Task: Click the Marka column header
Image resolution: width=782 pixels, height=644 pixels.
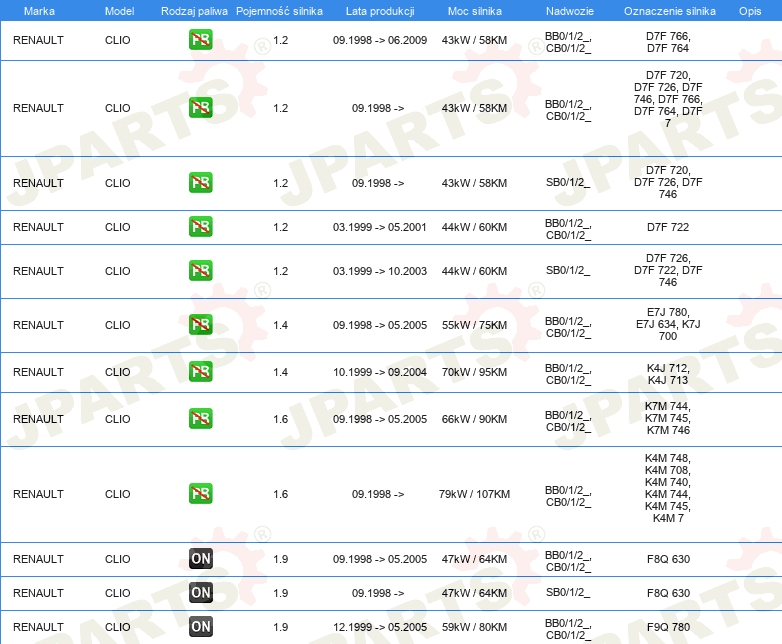Action: click(38, 10)
